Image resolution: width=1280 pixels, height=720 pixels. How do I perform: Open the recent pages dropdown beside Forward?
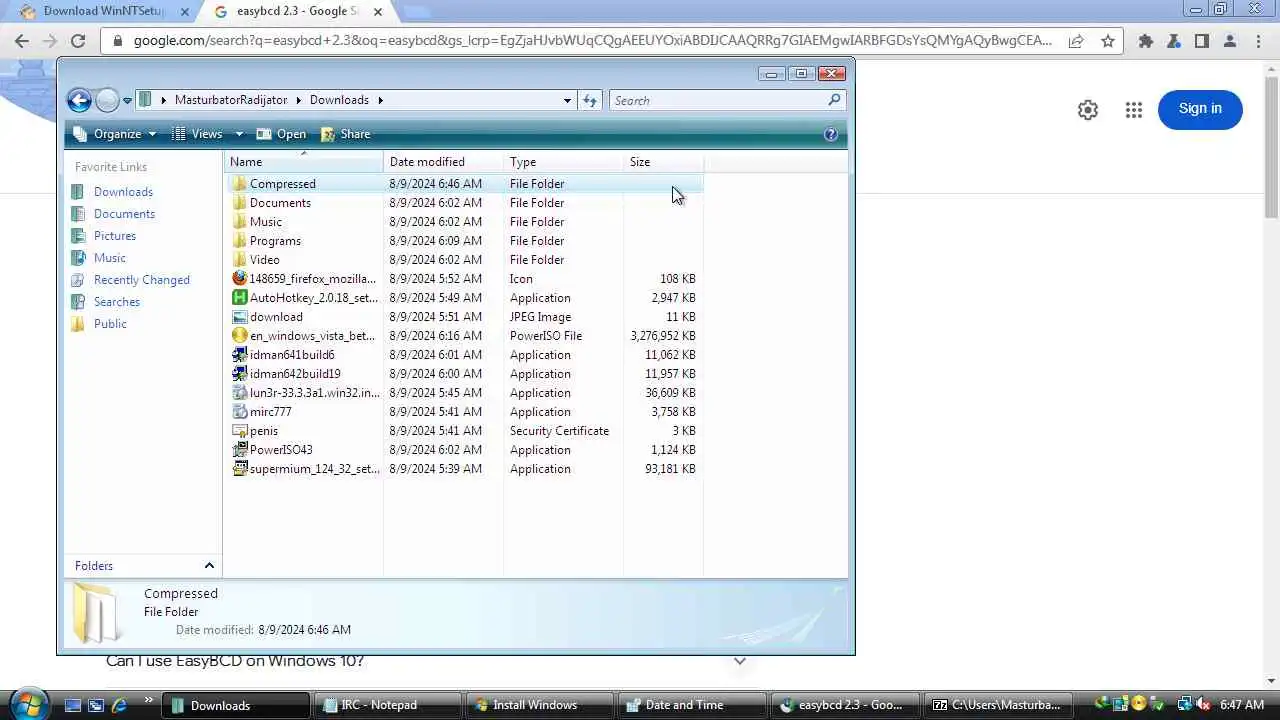(x=127, y=101)
